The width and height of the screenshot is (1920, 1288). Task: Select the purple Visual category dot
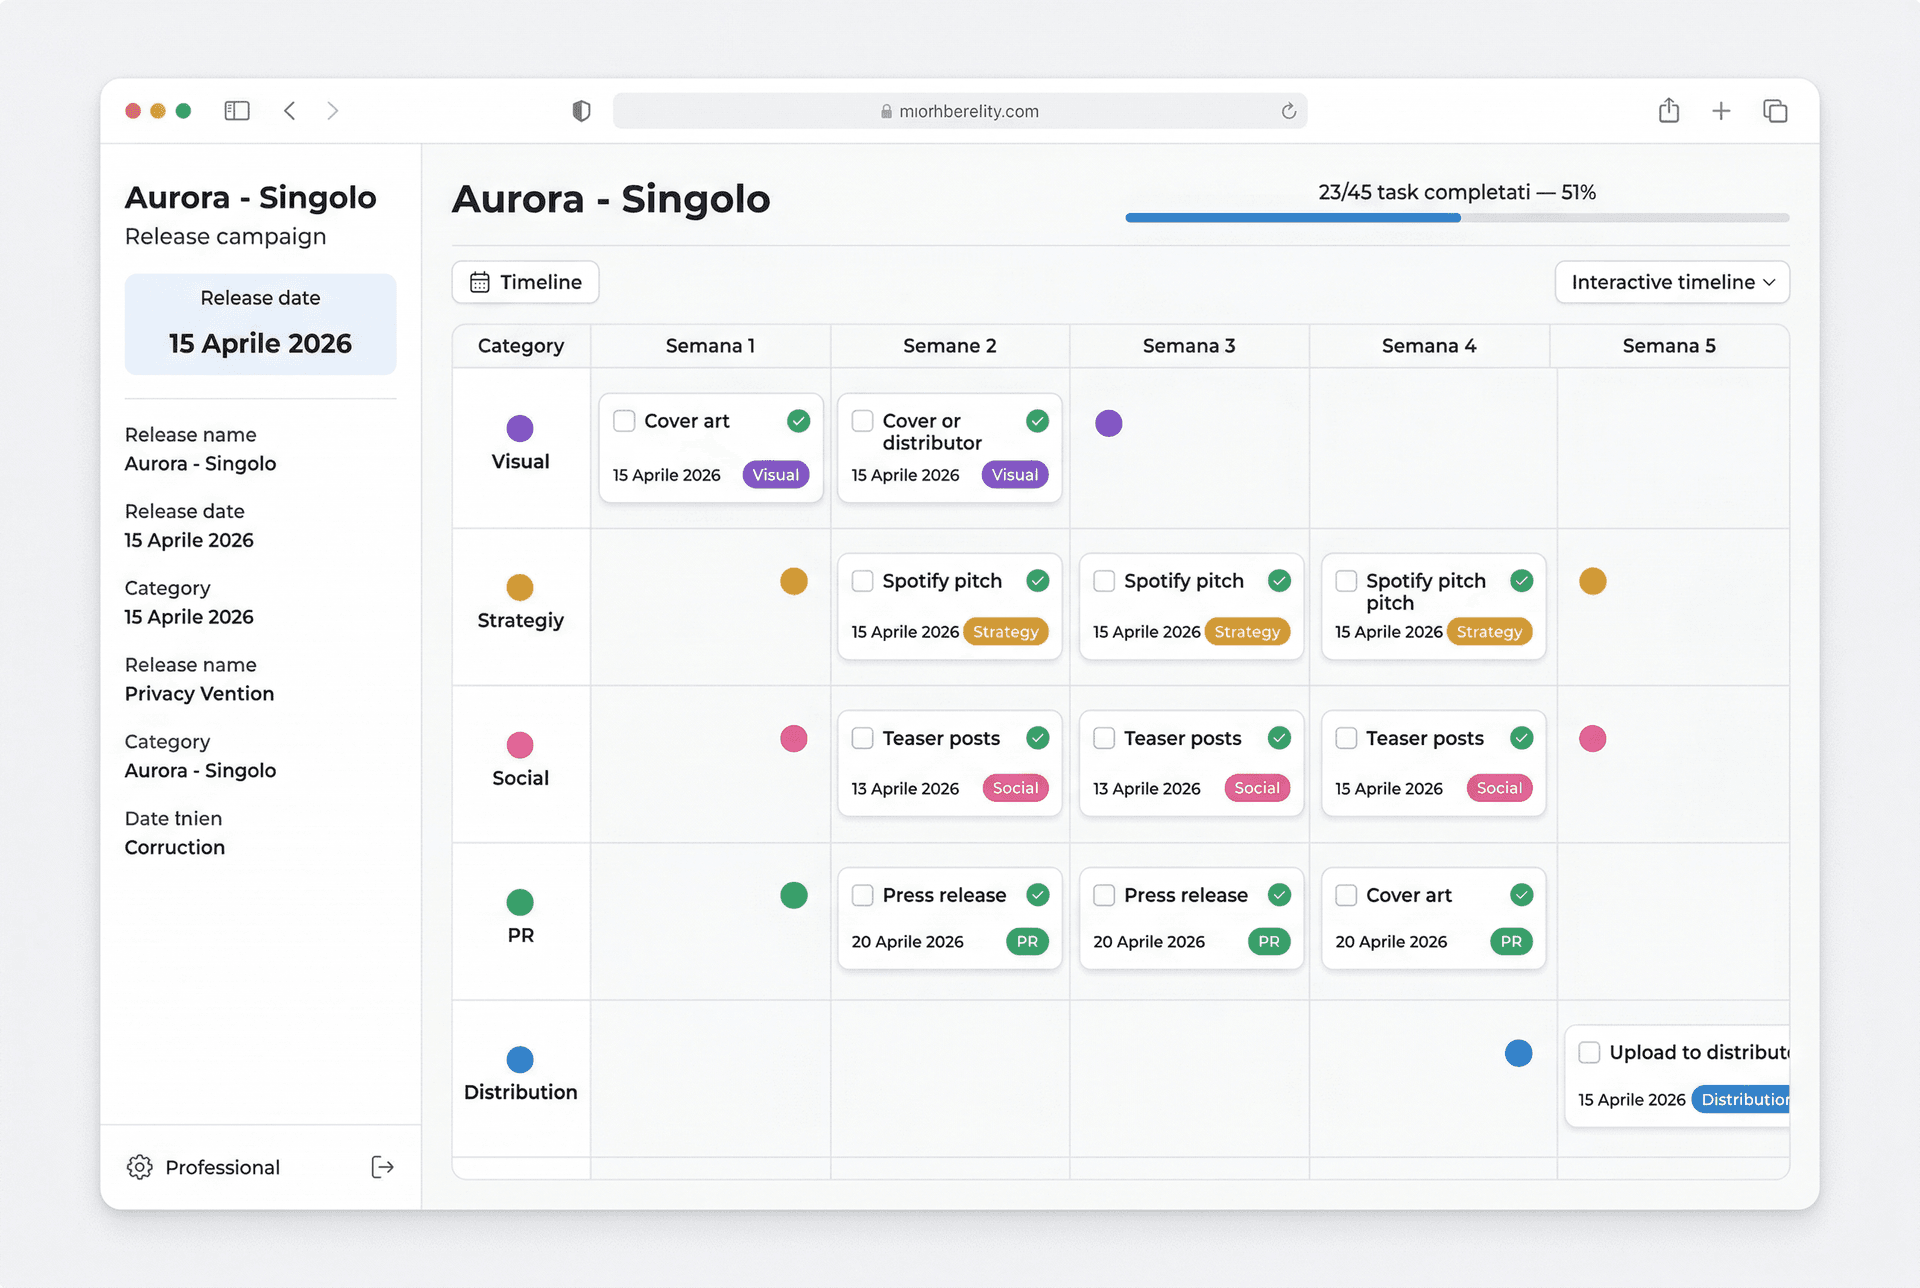pos(519,428)
